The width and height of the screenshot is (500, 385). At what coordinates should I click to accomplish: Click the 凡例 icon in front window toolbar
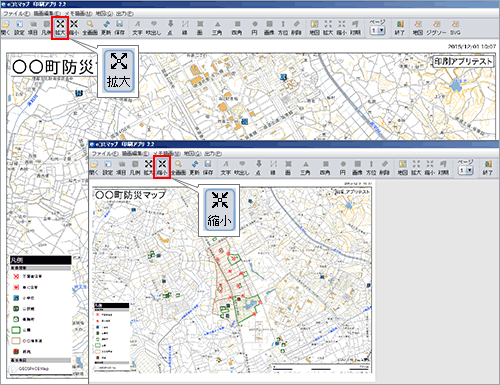pyautogui.click(x=135, y=168)
